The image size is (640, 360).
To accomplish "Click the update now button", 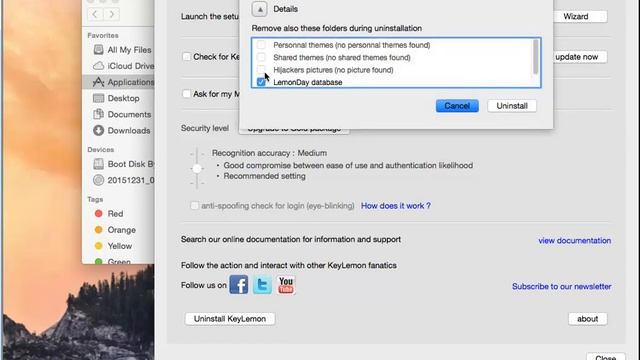I will [577, 57].
